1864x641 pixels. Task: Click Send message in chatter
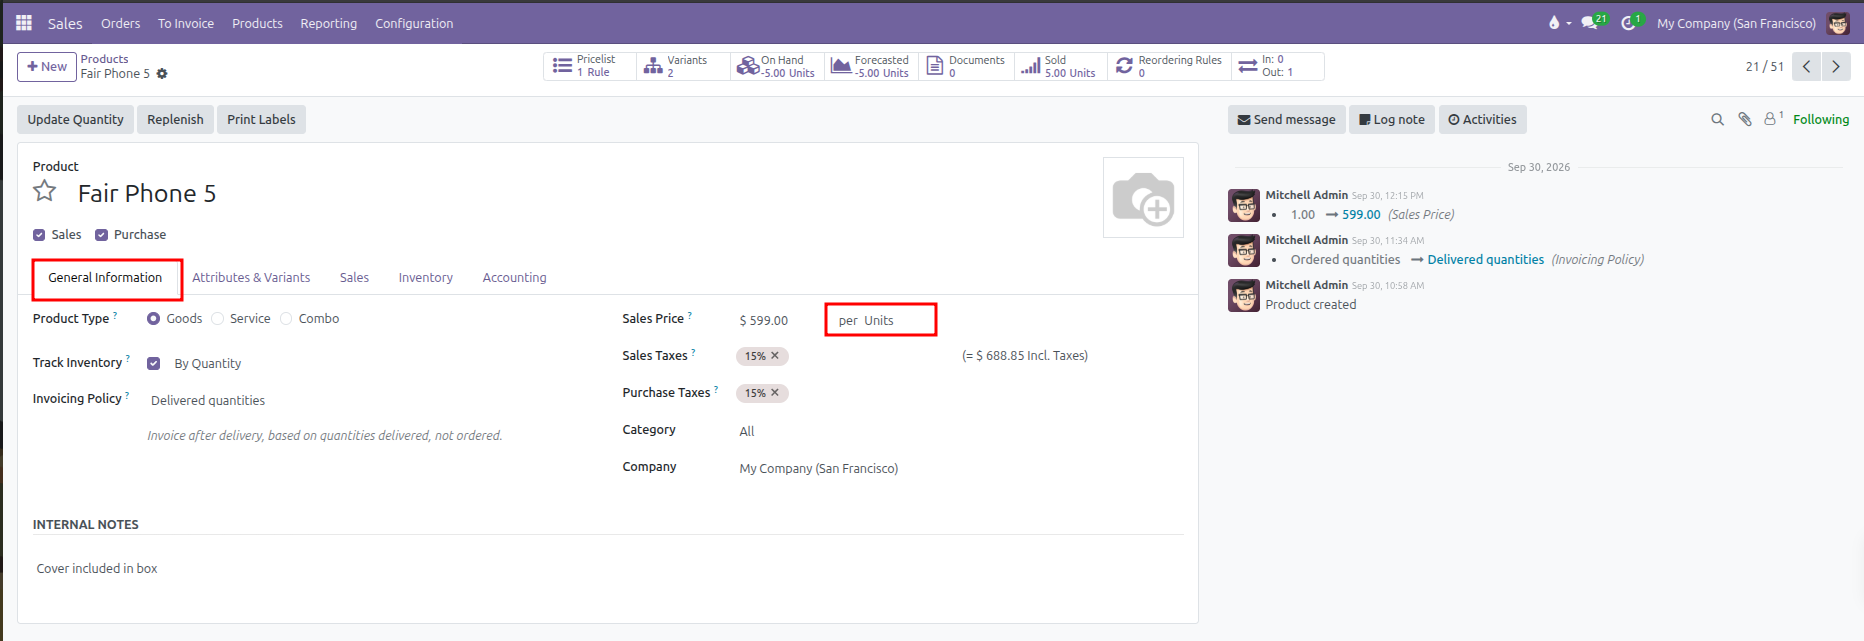tap(1286, 120)
